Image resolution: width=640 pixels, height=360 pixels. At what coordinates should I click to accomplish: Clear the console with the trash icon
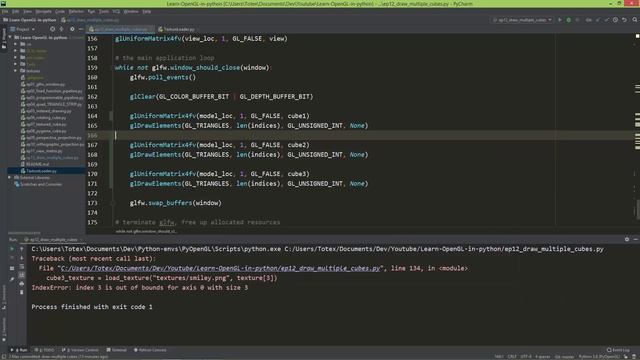tap(22, 292)
